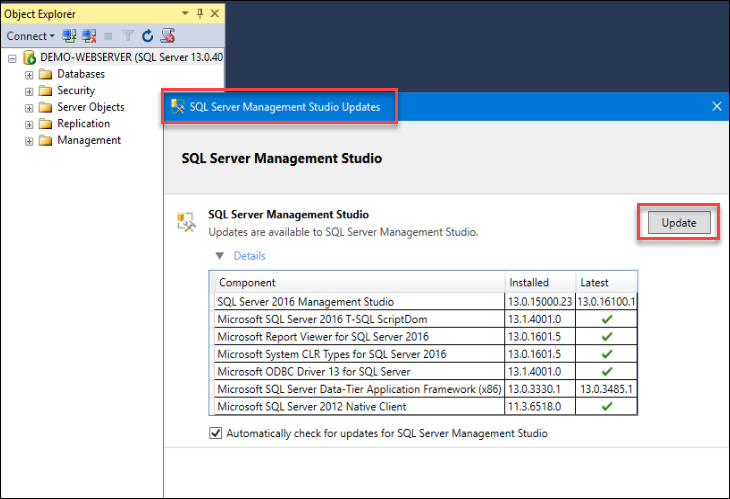
Task: Click the Installed column header
Action: (540, 282)
